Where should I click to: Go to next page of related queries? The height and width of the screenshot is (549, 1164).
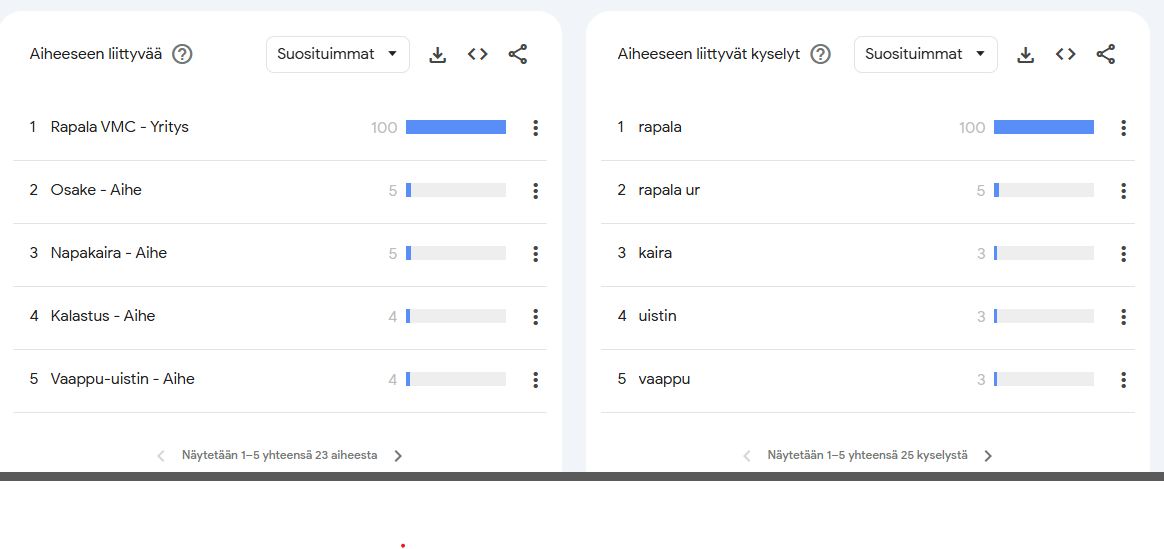point(988,456)
